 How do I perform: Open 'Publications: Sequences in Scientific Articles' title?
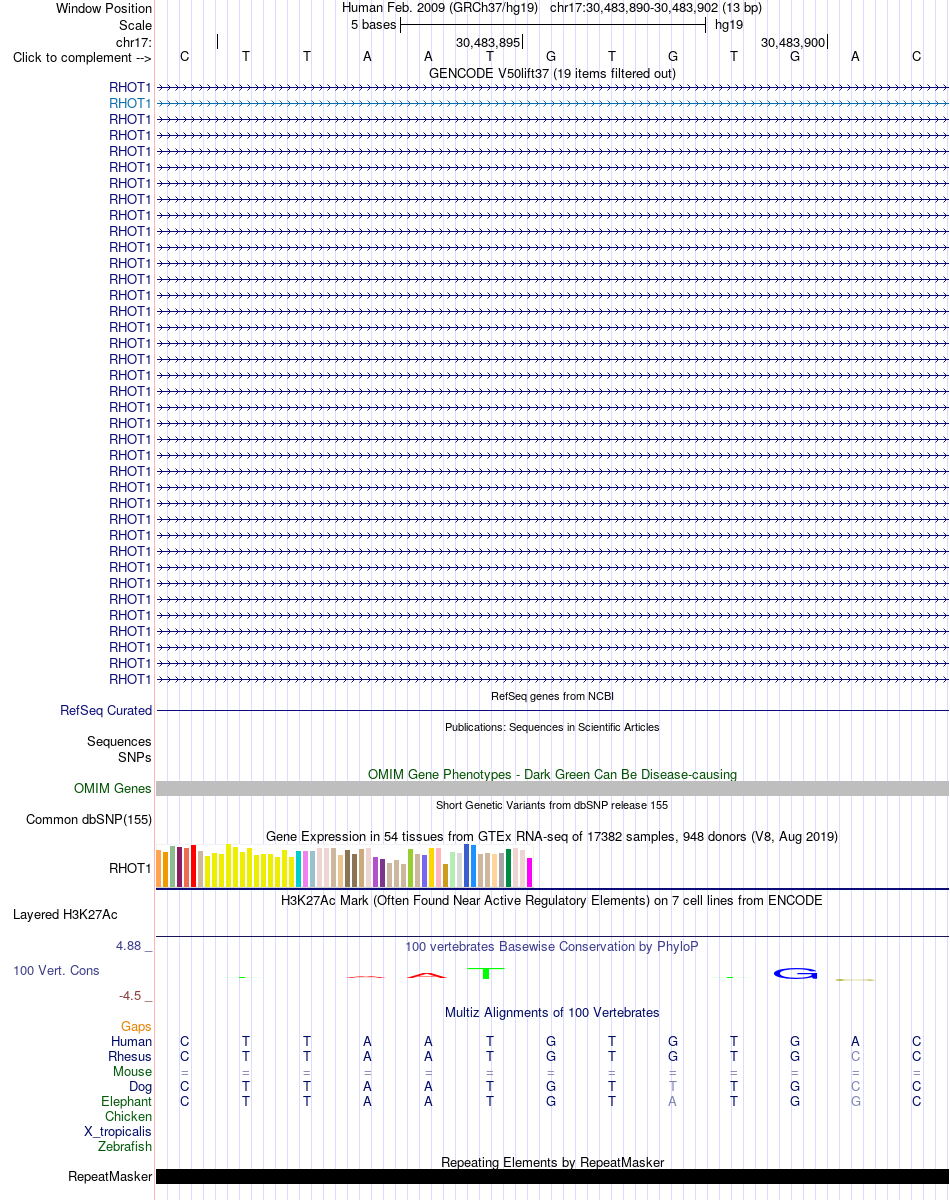click(x=552, y=727)
